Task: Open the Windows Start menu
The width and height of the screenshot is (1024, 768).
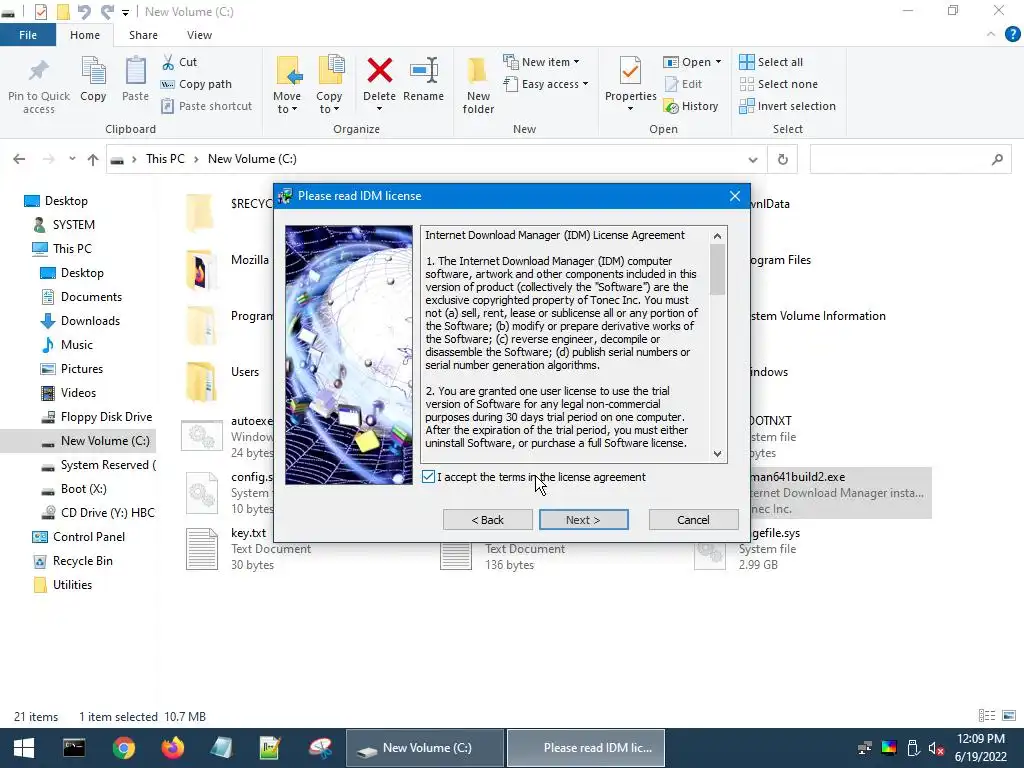Action: pos(24,748)
